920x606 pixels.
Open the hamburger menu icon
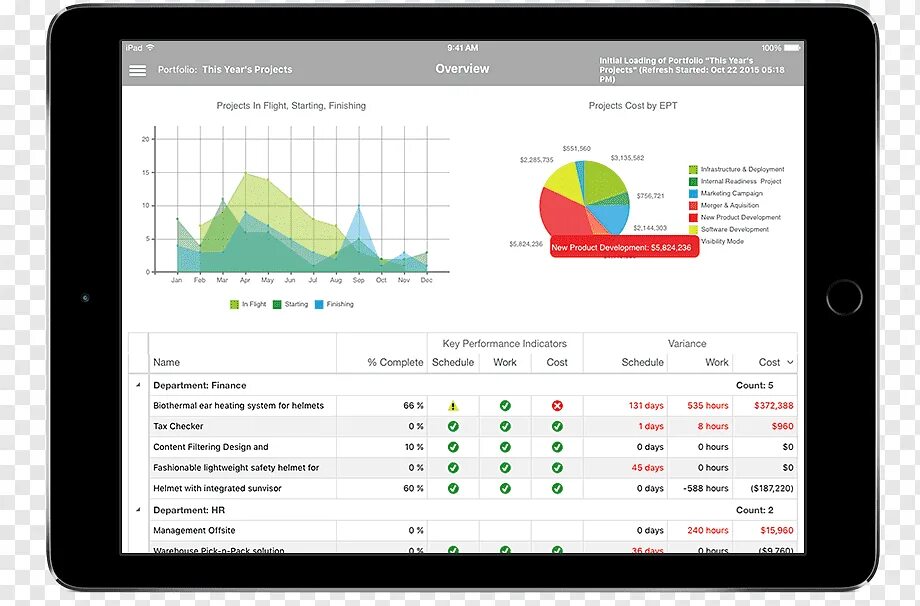pyautogui.click(x=137, y=70)
